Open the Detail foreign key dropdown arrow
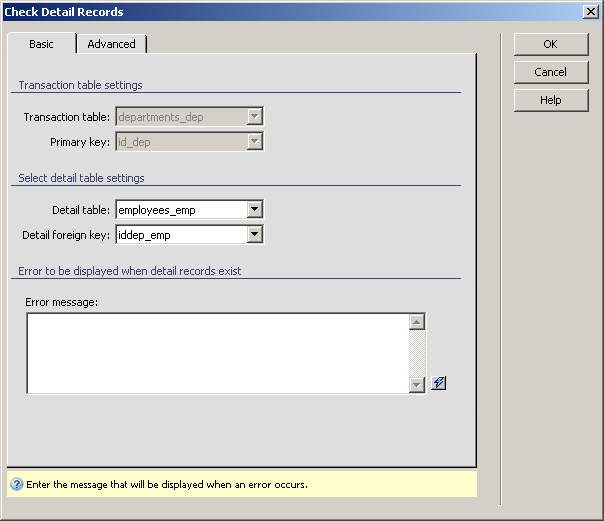The height and width of the screenshot is (521, 604). click(x=255, y=235)
